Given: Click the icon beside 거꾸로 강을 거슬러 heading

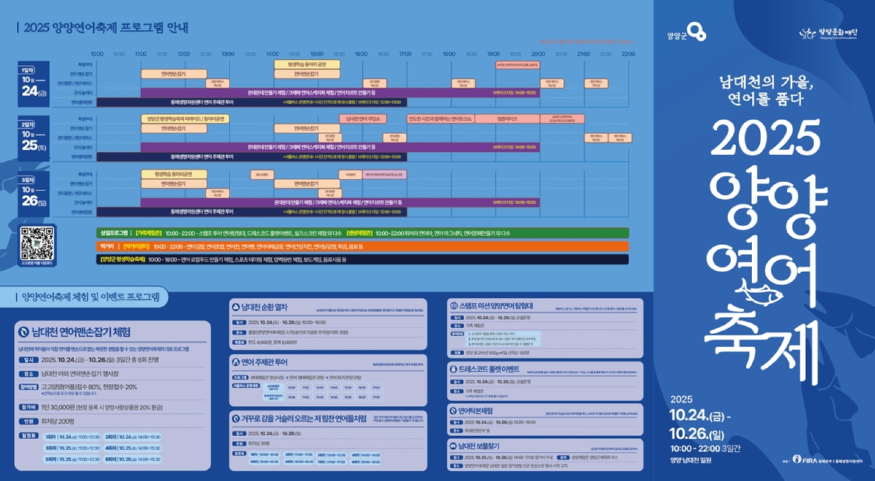Looking at the screenshot, I should [235, 418].
